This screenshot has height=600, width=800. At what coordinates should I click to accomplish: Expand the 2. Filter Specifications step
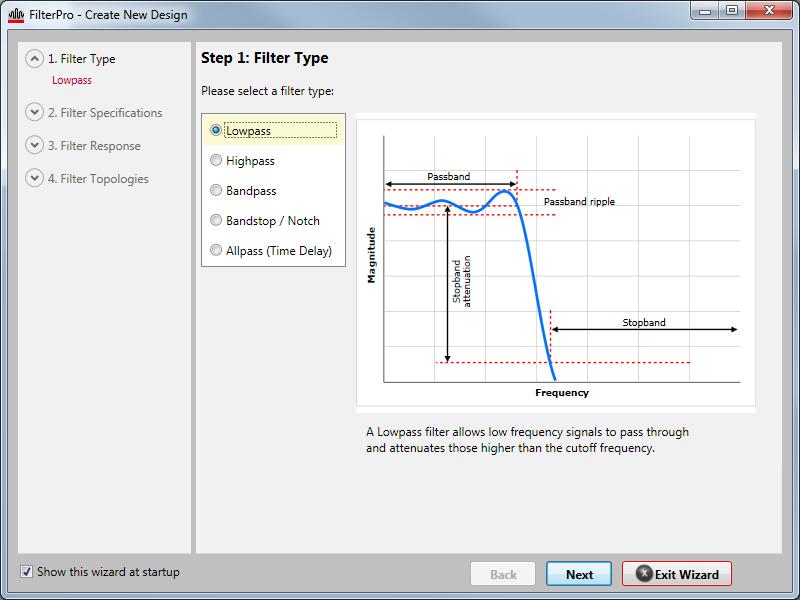click(x=34, y=112)
